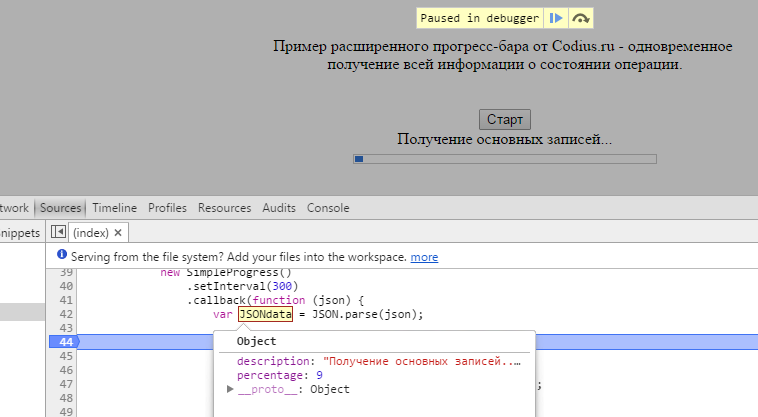Follow the 'more' workspace link
Image resolution: width=758 pixels, height=417 pixels.
pyautogui.click(x=424, y=257)
